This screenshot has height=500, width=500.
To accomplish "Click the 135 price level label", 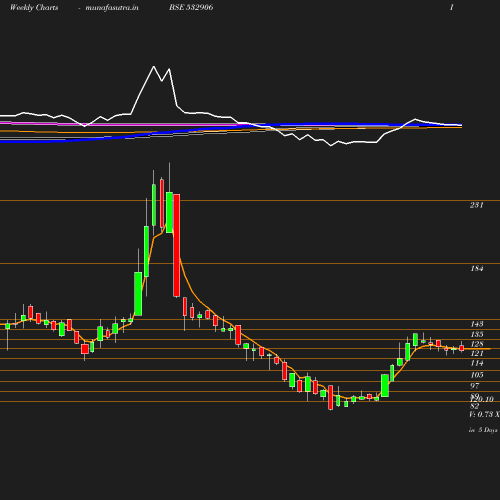I will click(477, 334).
